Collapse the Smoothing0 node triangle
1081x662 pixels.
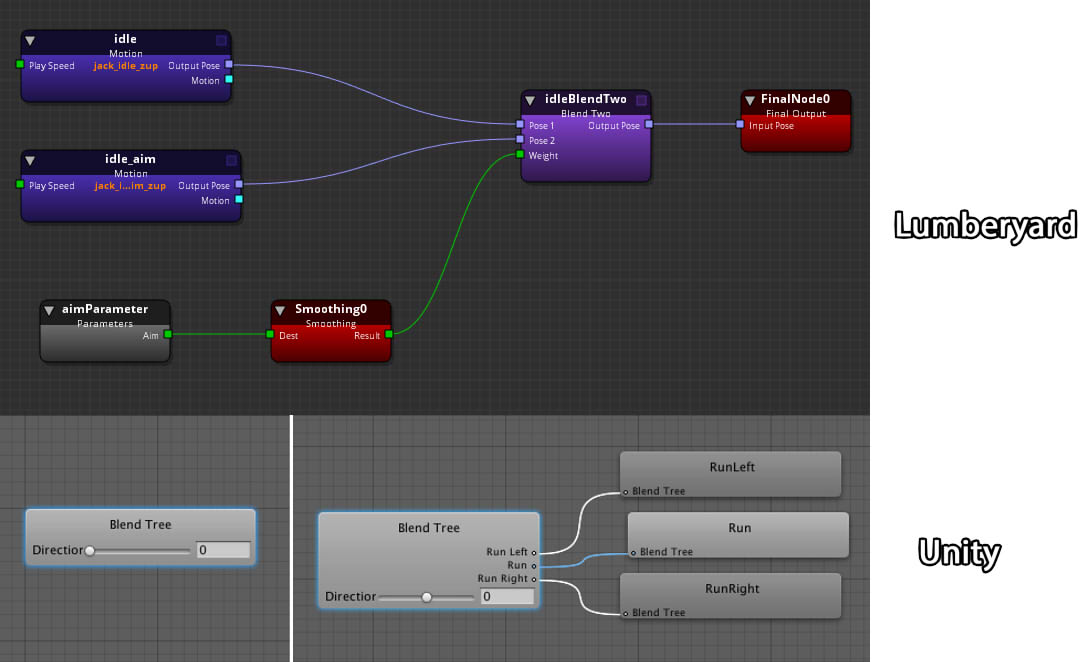coord(280,310)
